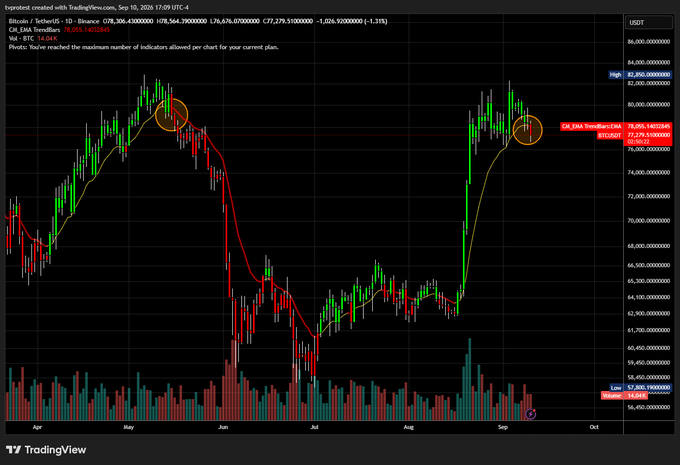Click the 61,700 price scale value

pos(649,330)
